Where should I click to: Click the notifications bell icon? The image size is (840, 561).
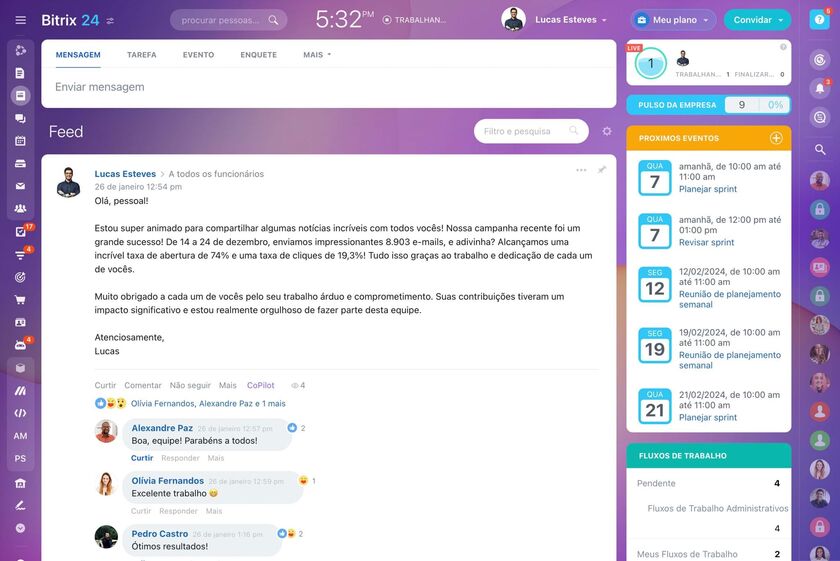(820, 88)
